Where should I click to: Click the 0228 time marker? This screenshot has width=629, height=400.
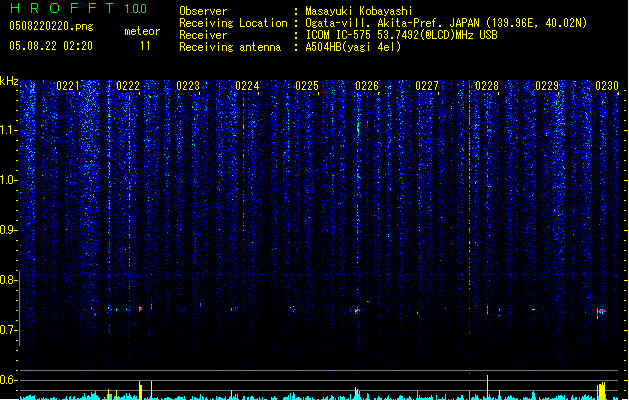pos(487,86)
